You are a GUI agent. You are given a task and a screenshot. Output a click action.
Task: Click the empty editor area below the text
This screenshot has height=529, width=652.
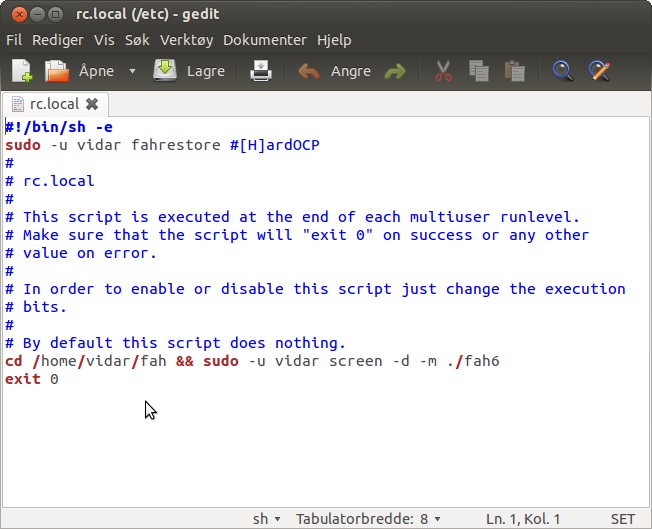click(326, 447)
